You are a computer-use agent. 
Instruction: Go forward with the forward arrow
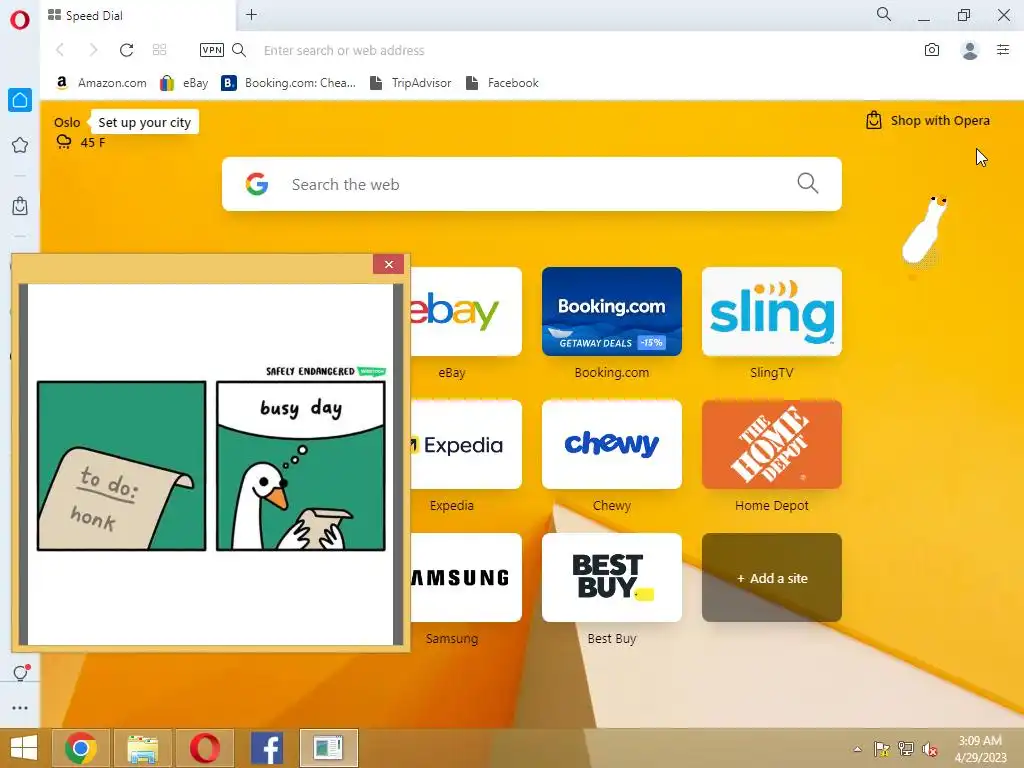(x=93, y=50)
